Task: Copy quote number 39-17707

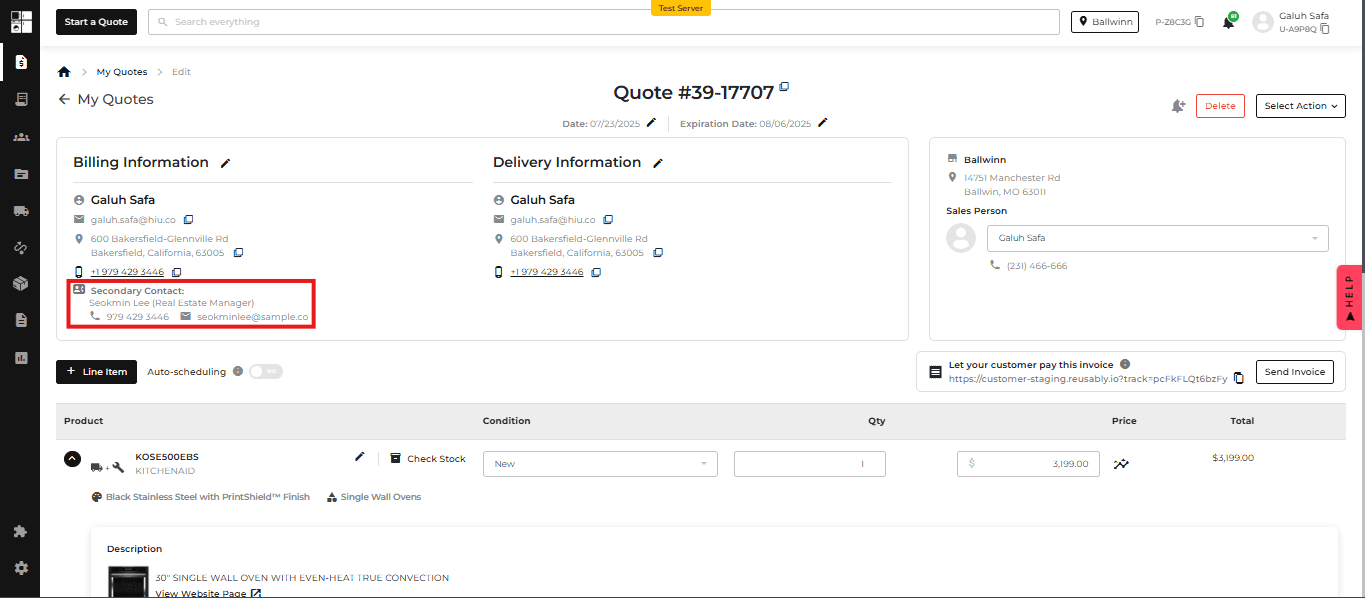Action: pyautogui.click(x=784, y=87)
